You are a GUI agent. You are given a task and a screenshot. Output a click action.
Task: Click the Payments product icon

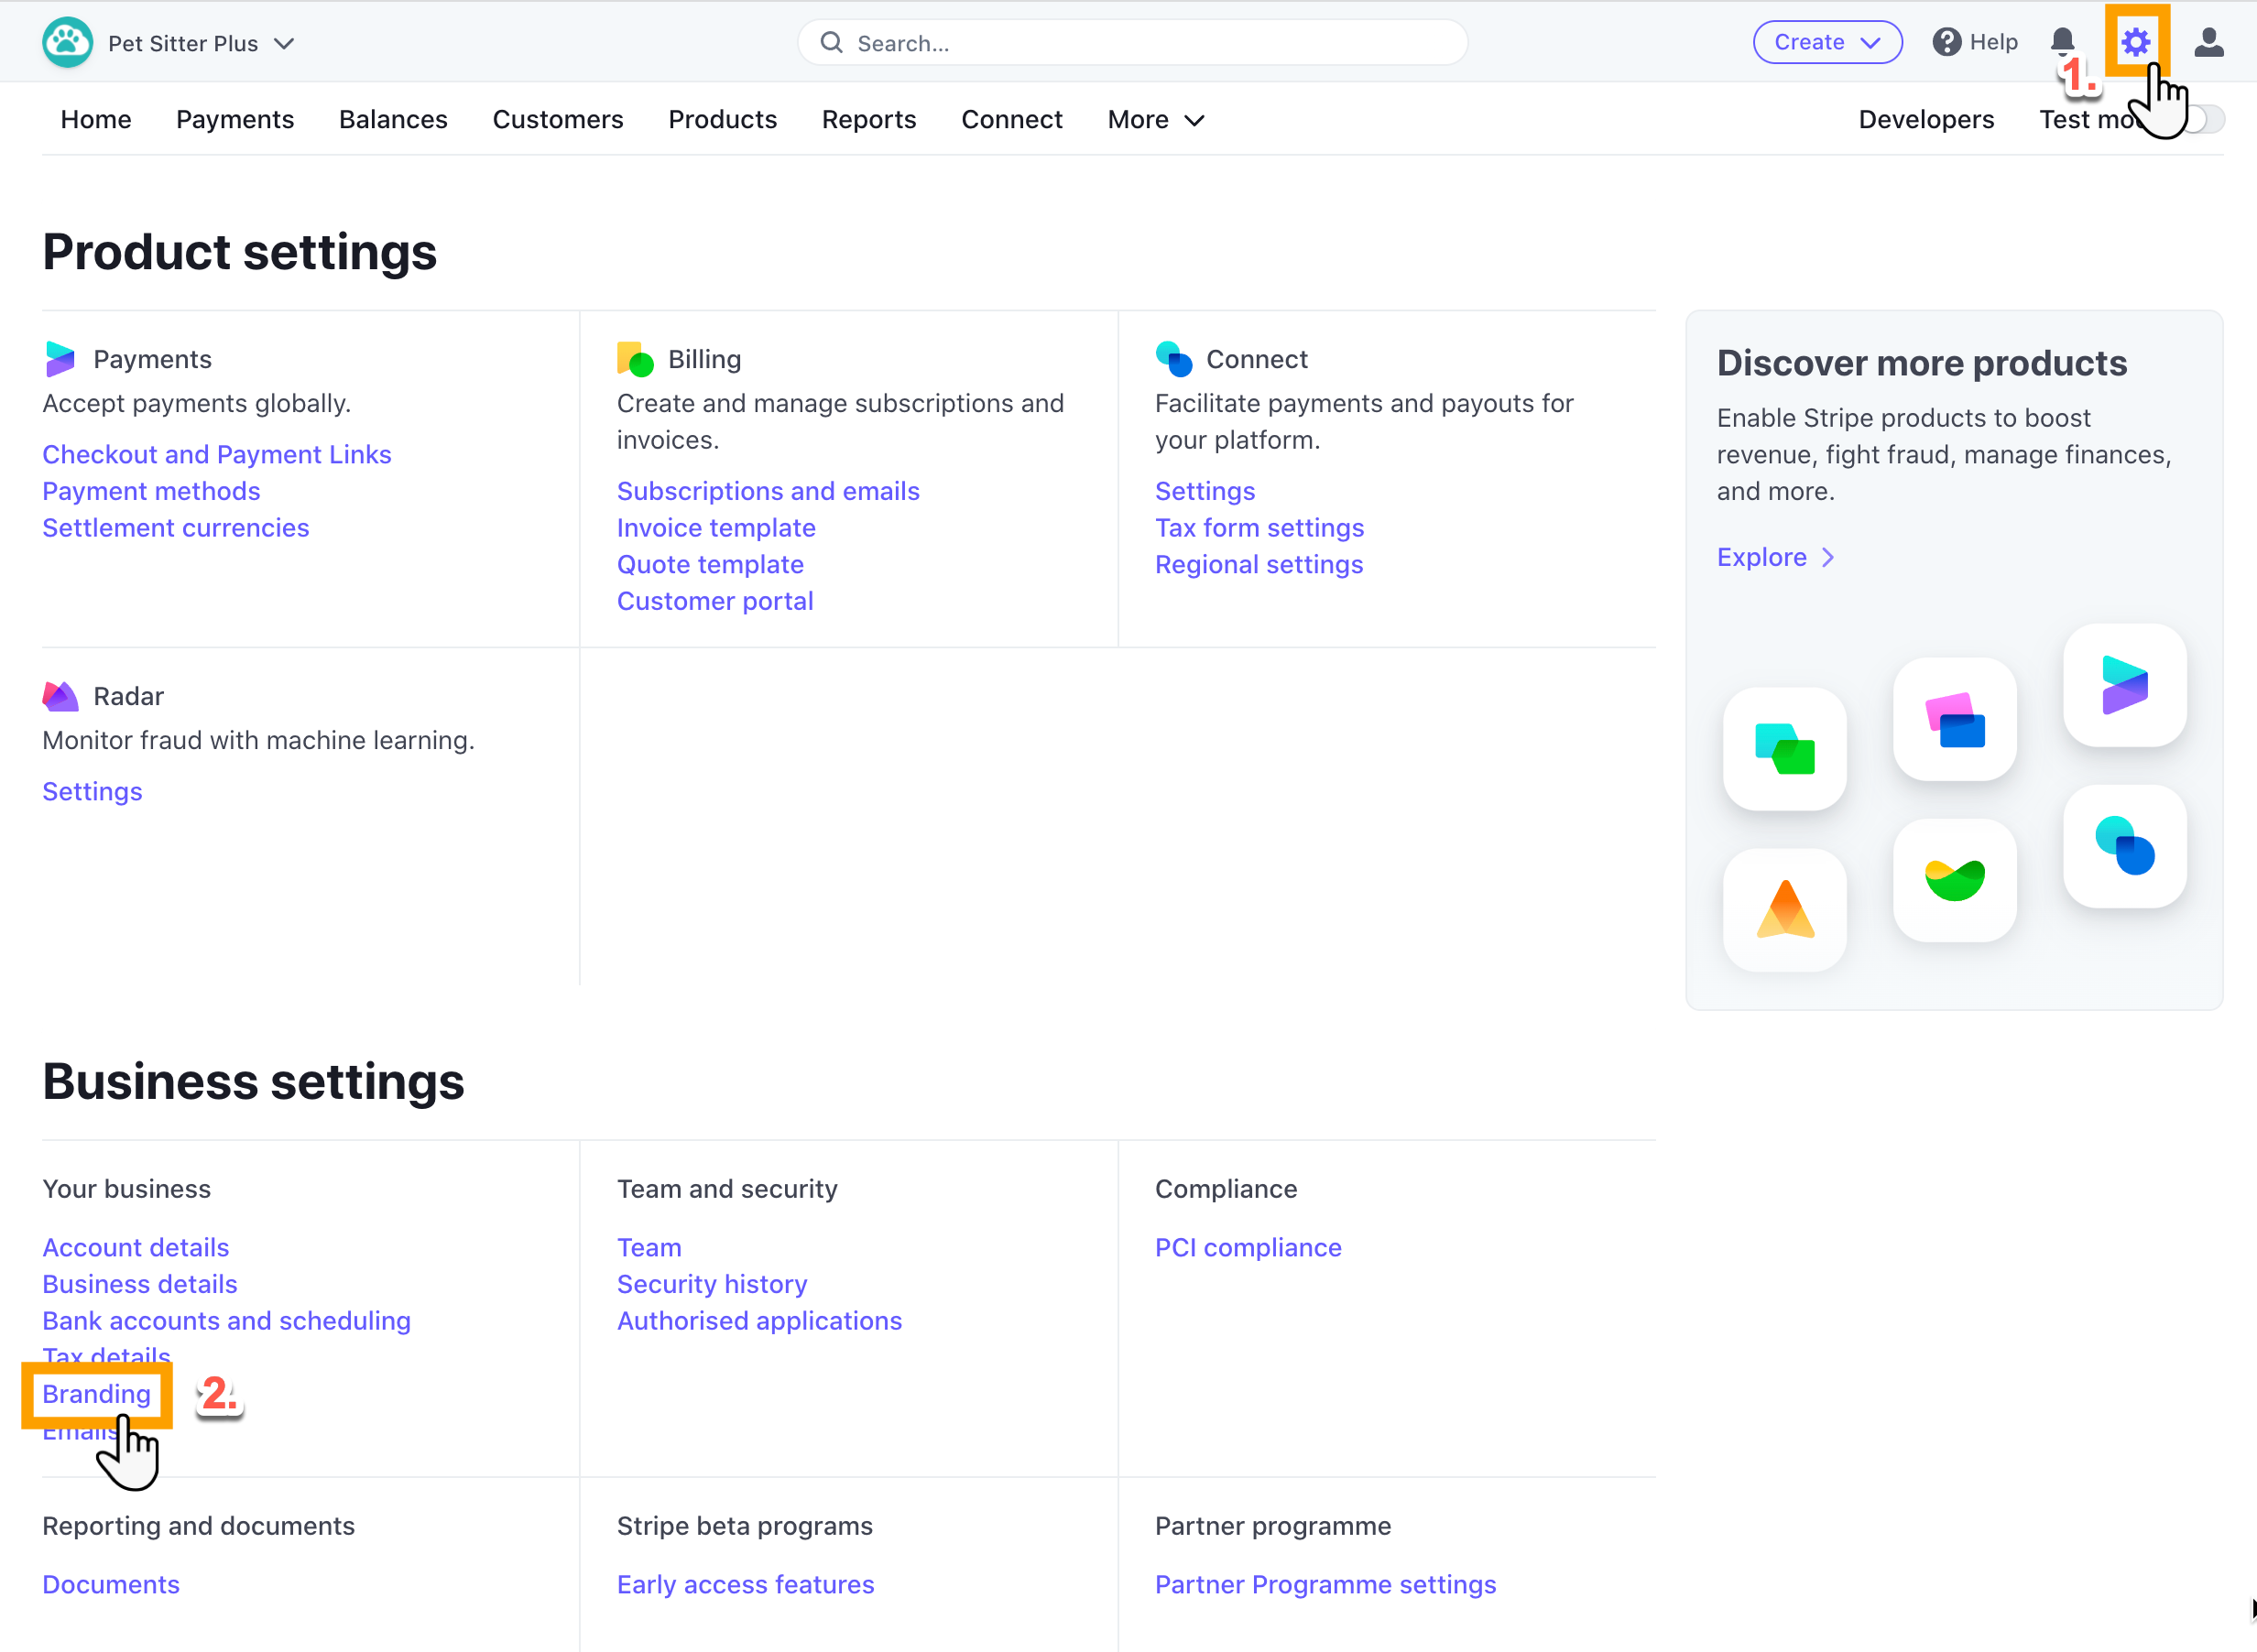pos(60,357)
